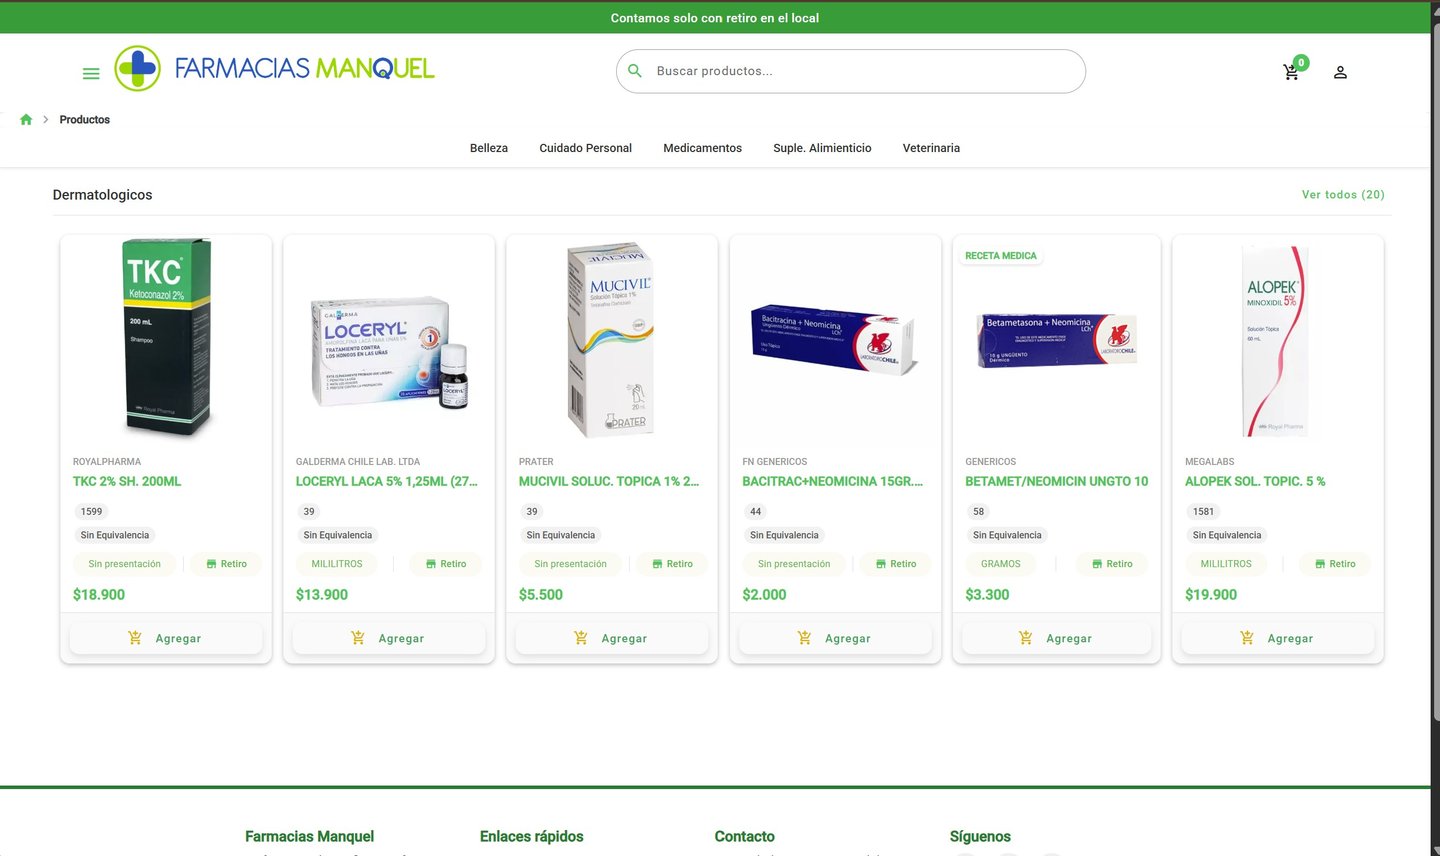Click MEGALABS brand label

click(1210, 462)
